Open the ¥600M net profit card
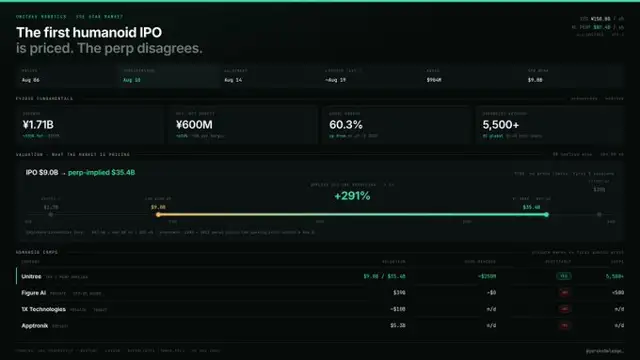Screen dimensions: 640x360 (243, 125)
